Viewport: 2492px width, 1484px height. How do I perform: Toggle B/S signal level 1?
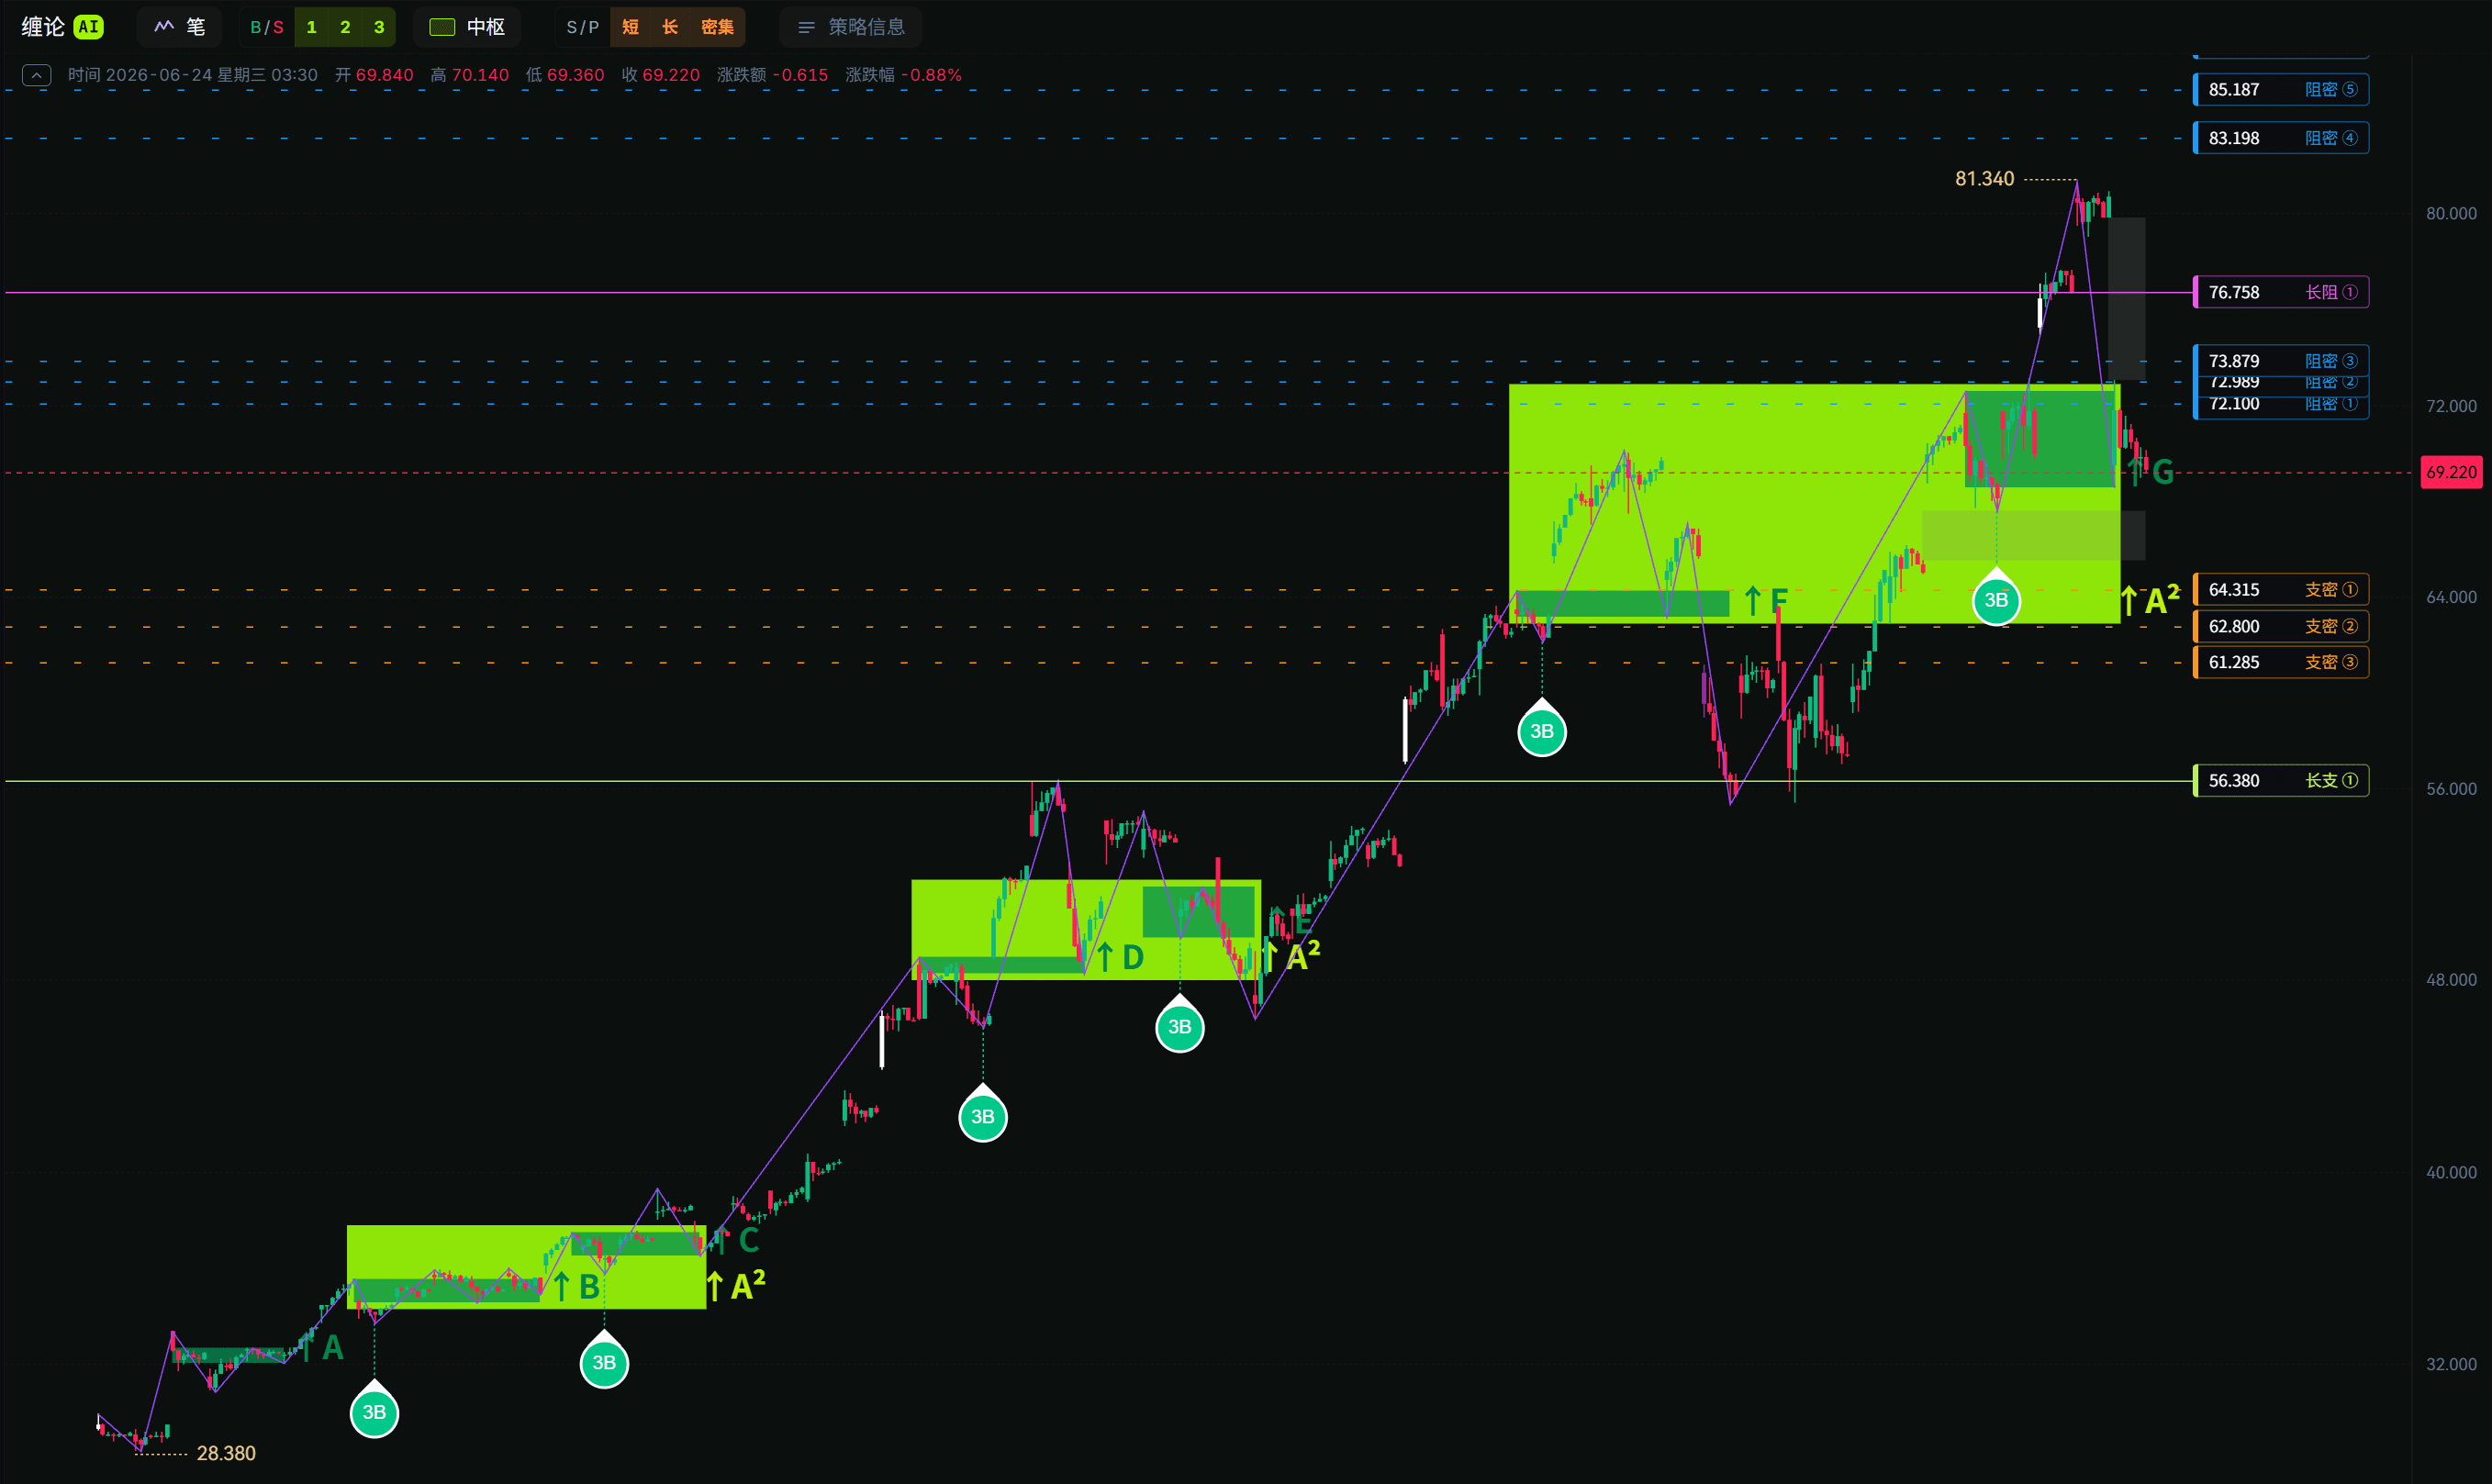click(311, 27)
